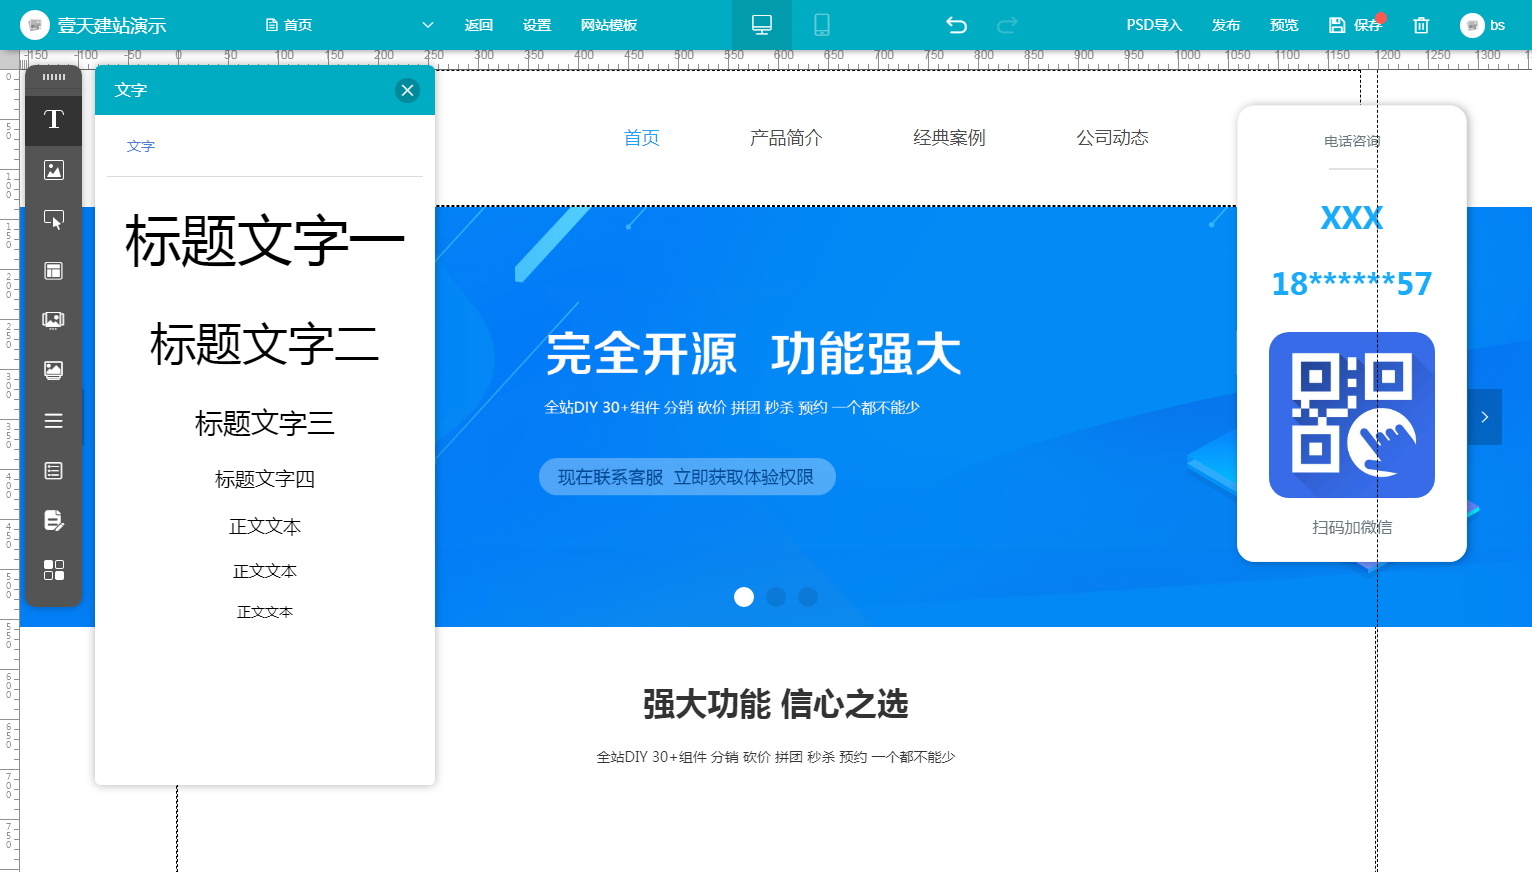Insert the largest 正文文本 body text
Screen dimensions: 1532x872
tap(265, 527)
